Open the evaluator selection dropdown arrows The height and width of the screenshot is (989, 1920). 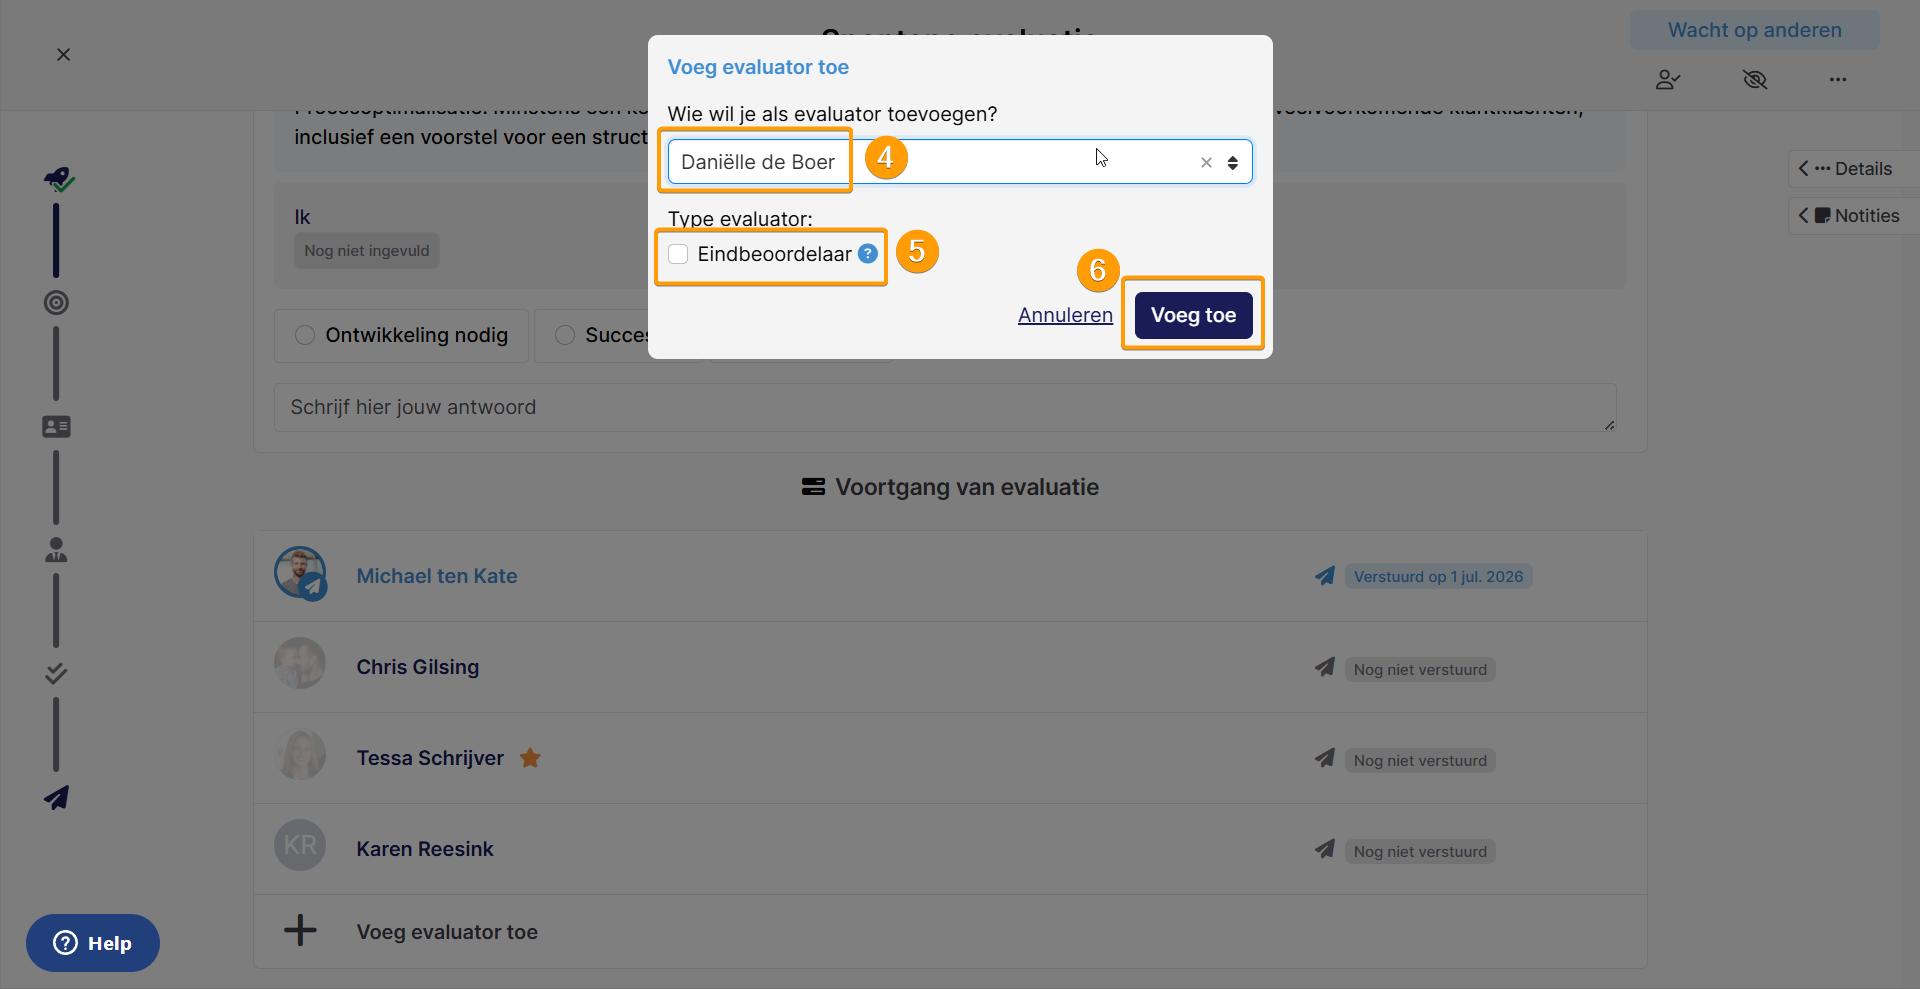1233,163
